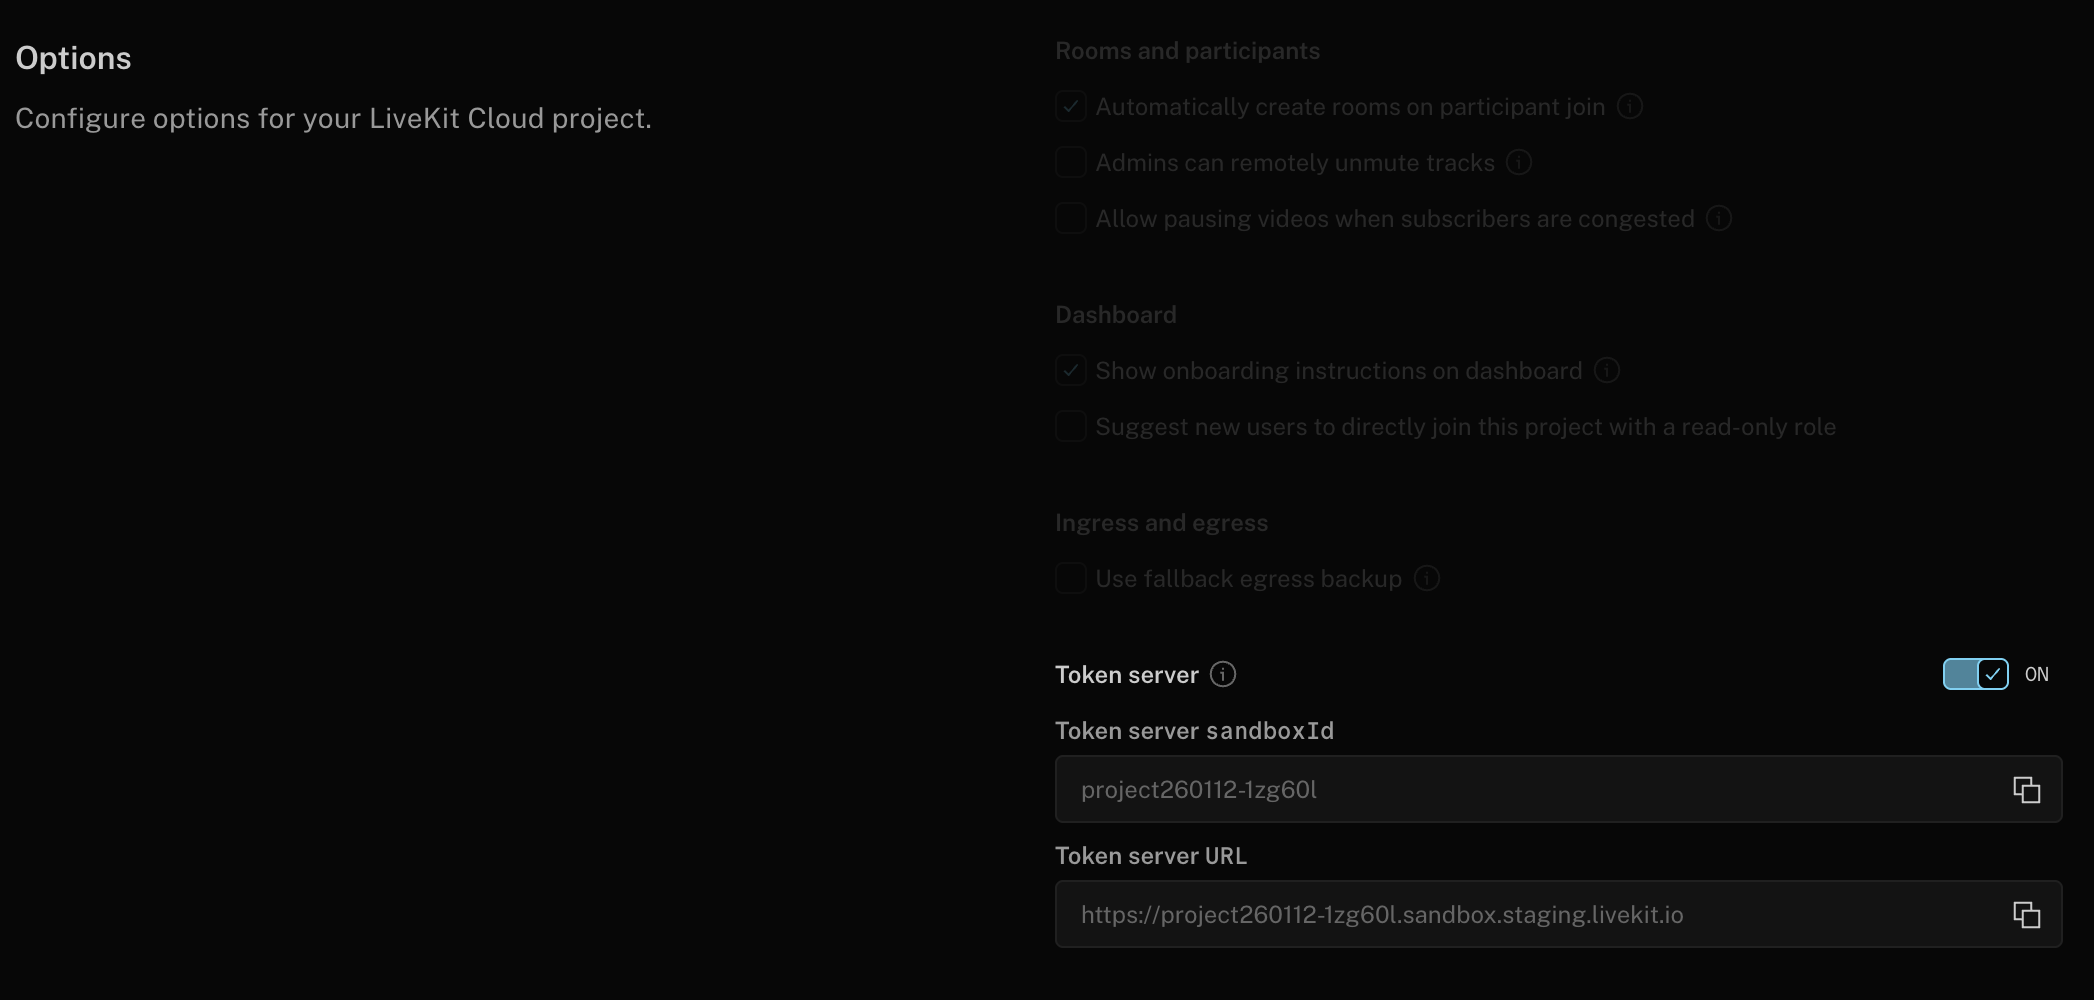2094x1000 pixels.
Task: View info for admins remote unmute setting
Action: (1518, 162)
